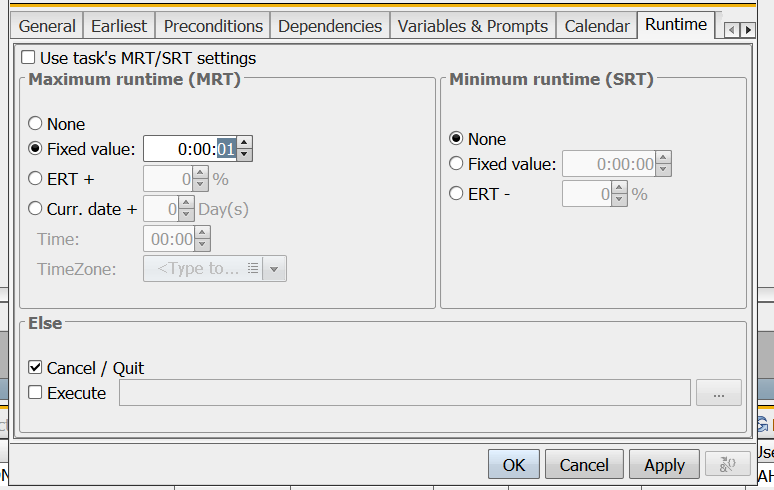Uncheck the Cancel / Quit option
The height and width of the screenshot is (490, 774).
(x=35, y=368)
